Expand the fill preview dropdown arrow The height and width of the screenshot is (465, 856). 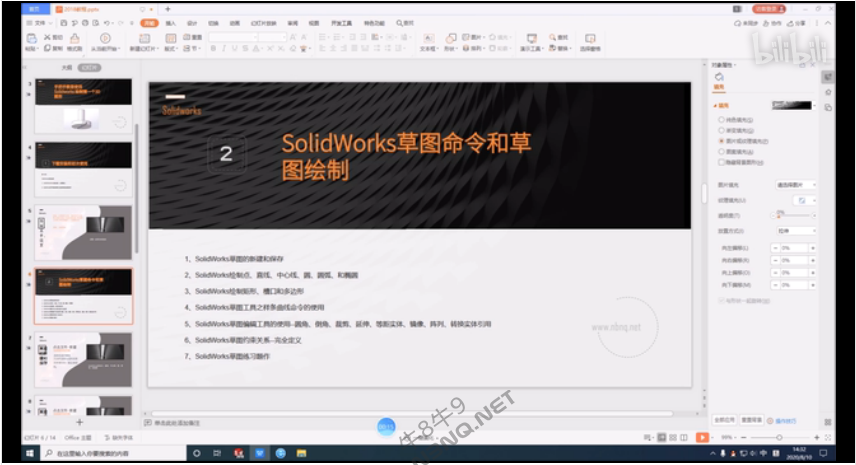[x=814, y=105]
